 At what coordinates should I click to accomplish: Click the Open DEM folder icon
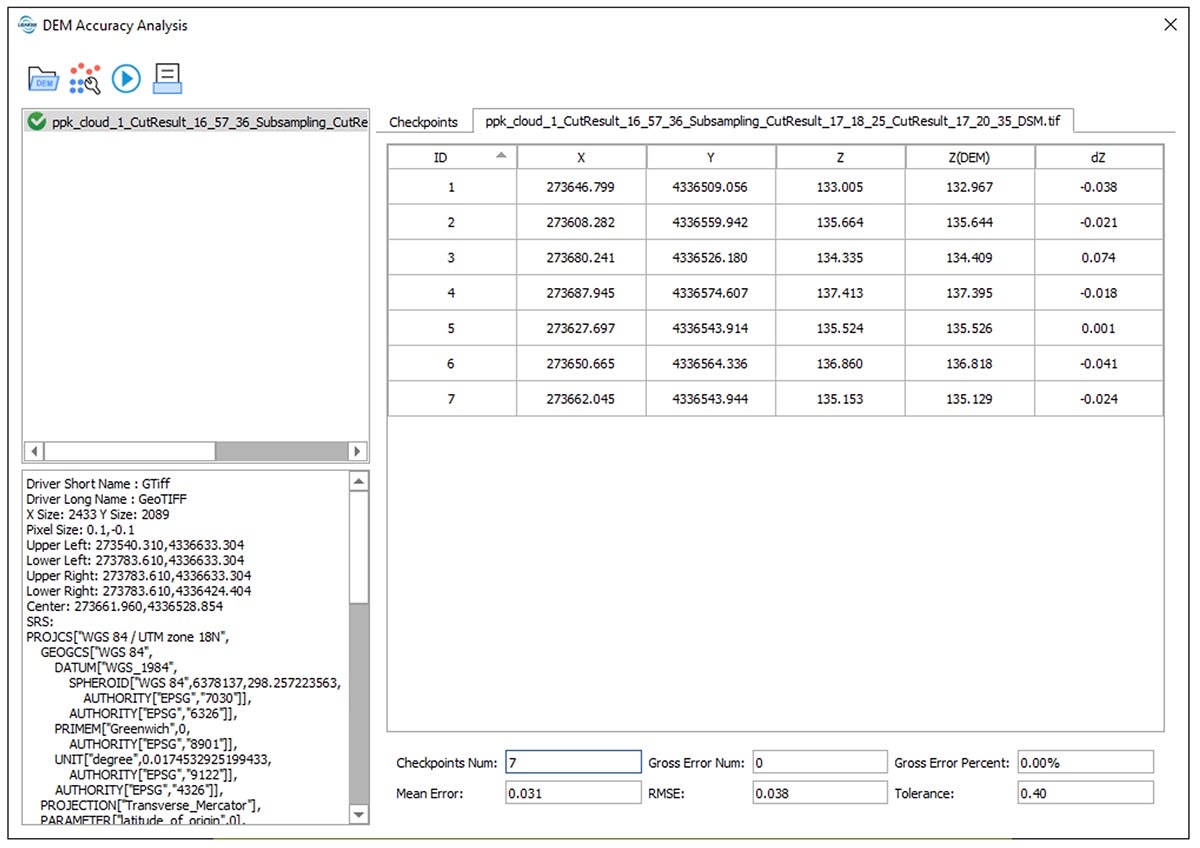(43, 78)
